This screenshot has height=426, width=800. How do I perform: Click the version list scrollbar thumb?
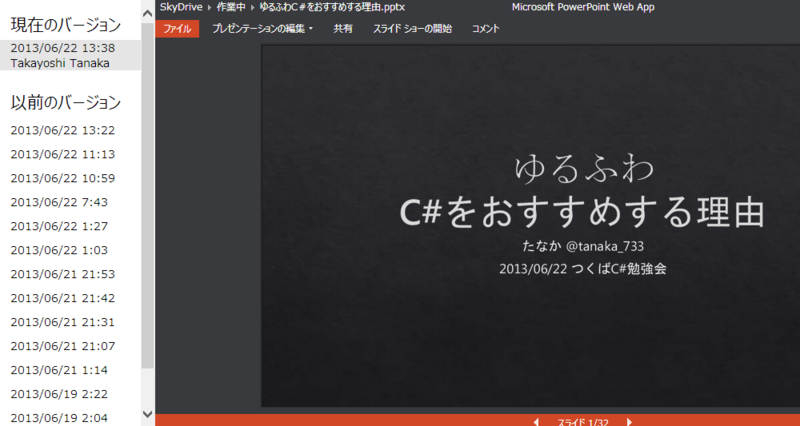tap(147, 195)
